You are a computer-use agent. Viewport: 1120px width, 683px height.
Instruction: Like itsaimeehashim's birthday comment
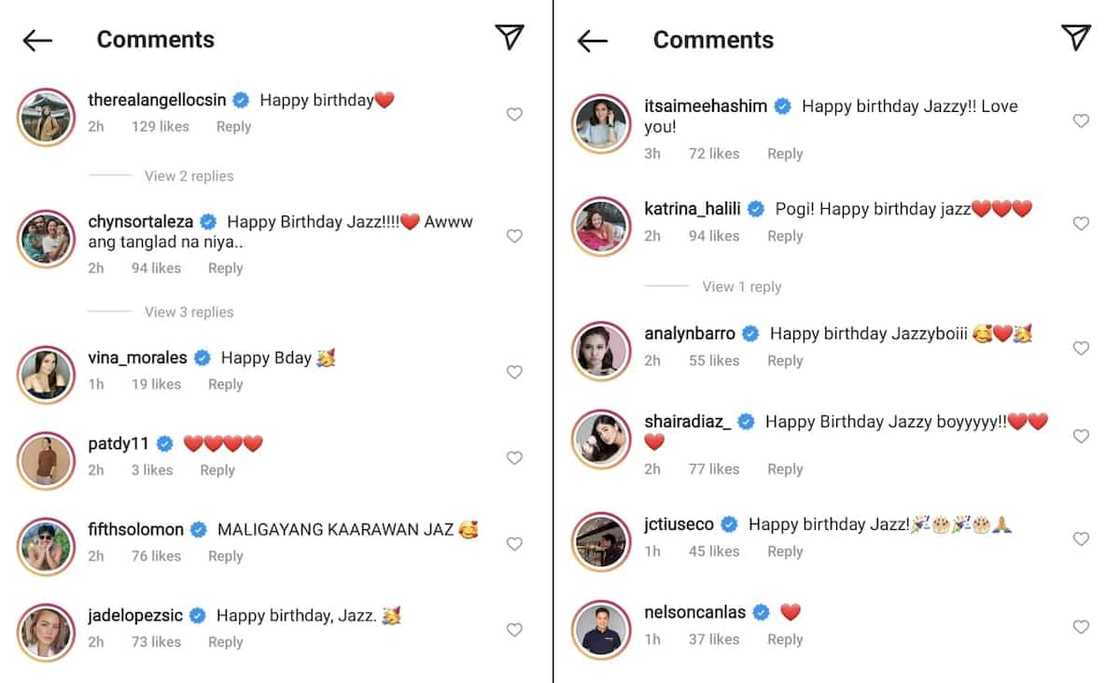point(1081,121)
